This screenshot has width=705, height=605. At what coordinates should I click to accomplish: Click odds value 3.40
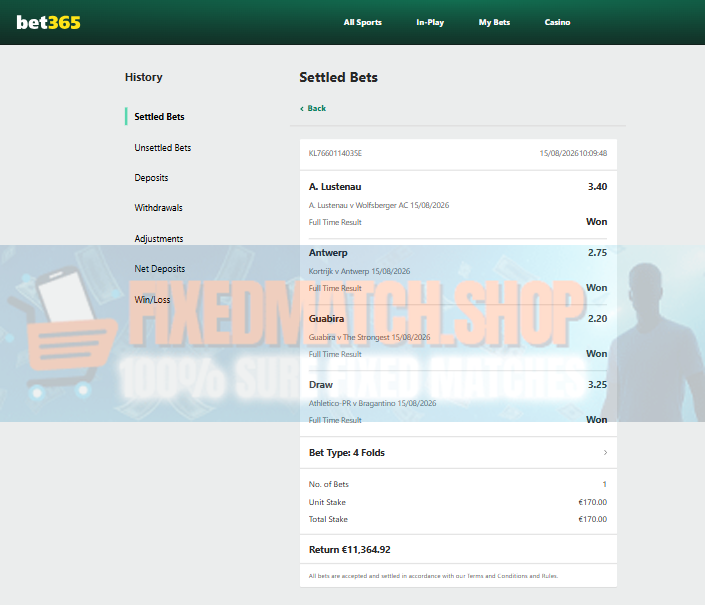click(x=598, y=187)
